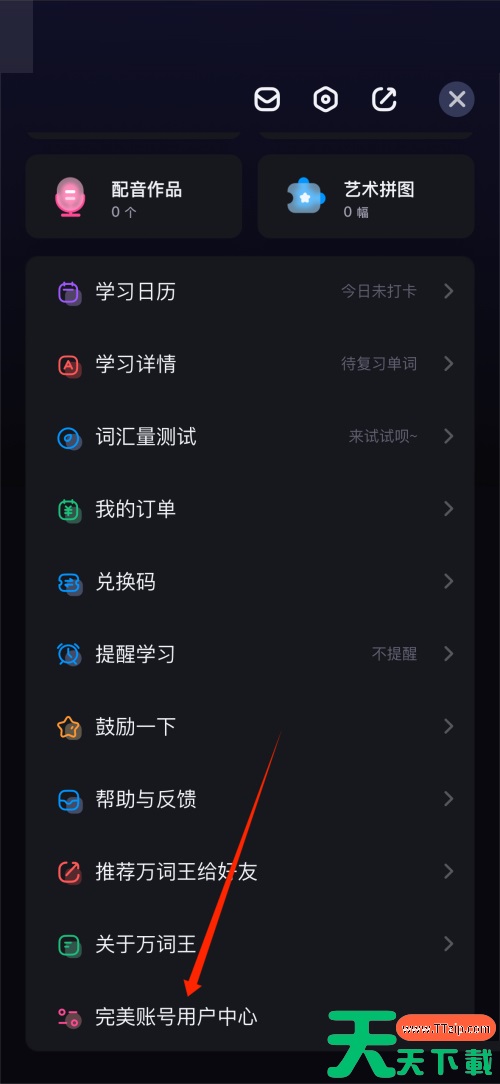Open the 艺术拼图 puzzle card

(x=366, y=196)
